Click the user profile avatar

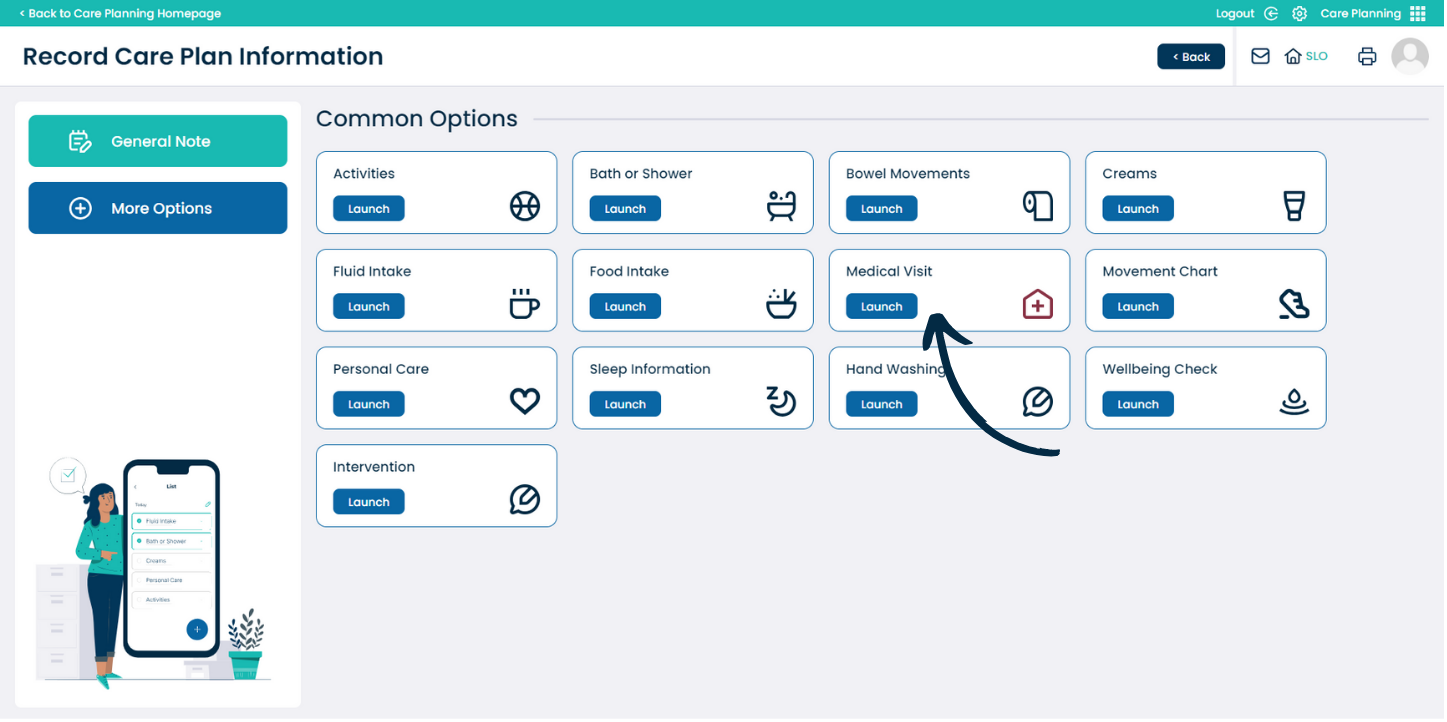1410,56
